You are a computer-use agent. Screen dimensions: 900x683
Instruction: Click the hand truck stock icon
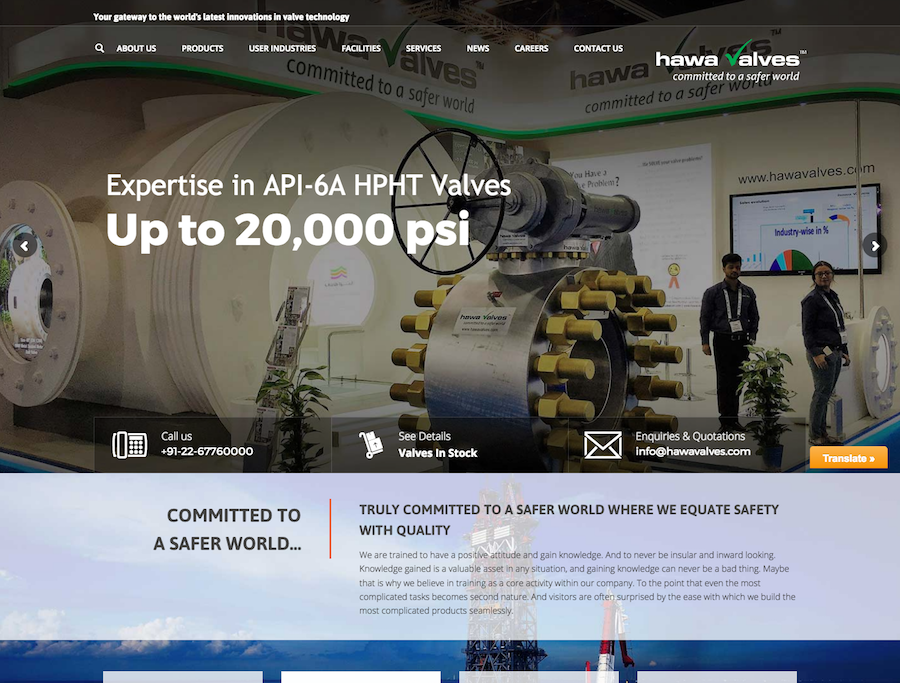click(371, 444)
